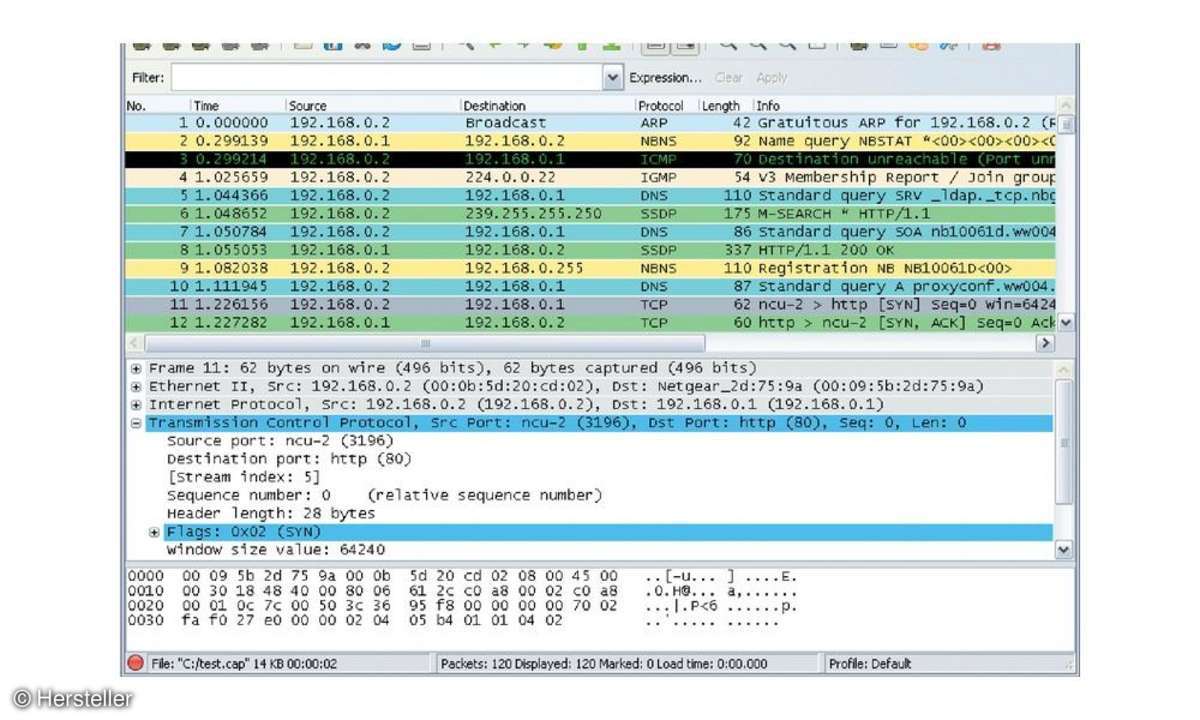Select packet 4 IGMP Membership Report row
The height and width of the screenshot is (720, 1200).
click(x=590, y=177)
